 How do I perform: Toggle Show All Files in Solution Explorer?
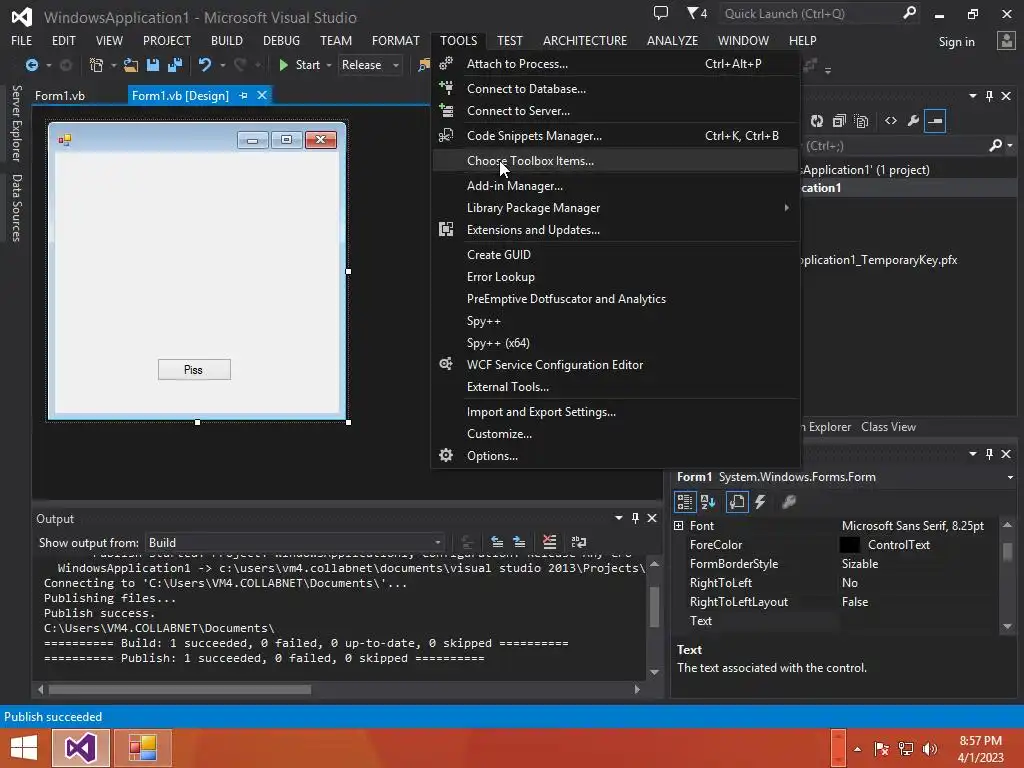click(x=861, y=121)
